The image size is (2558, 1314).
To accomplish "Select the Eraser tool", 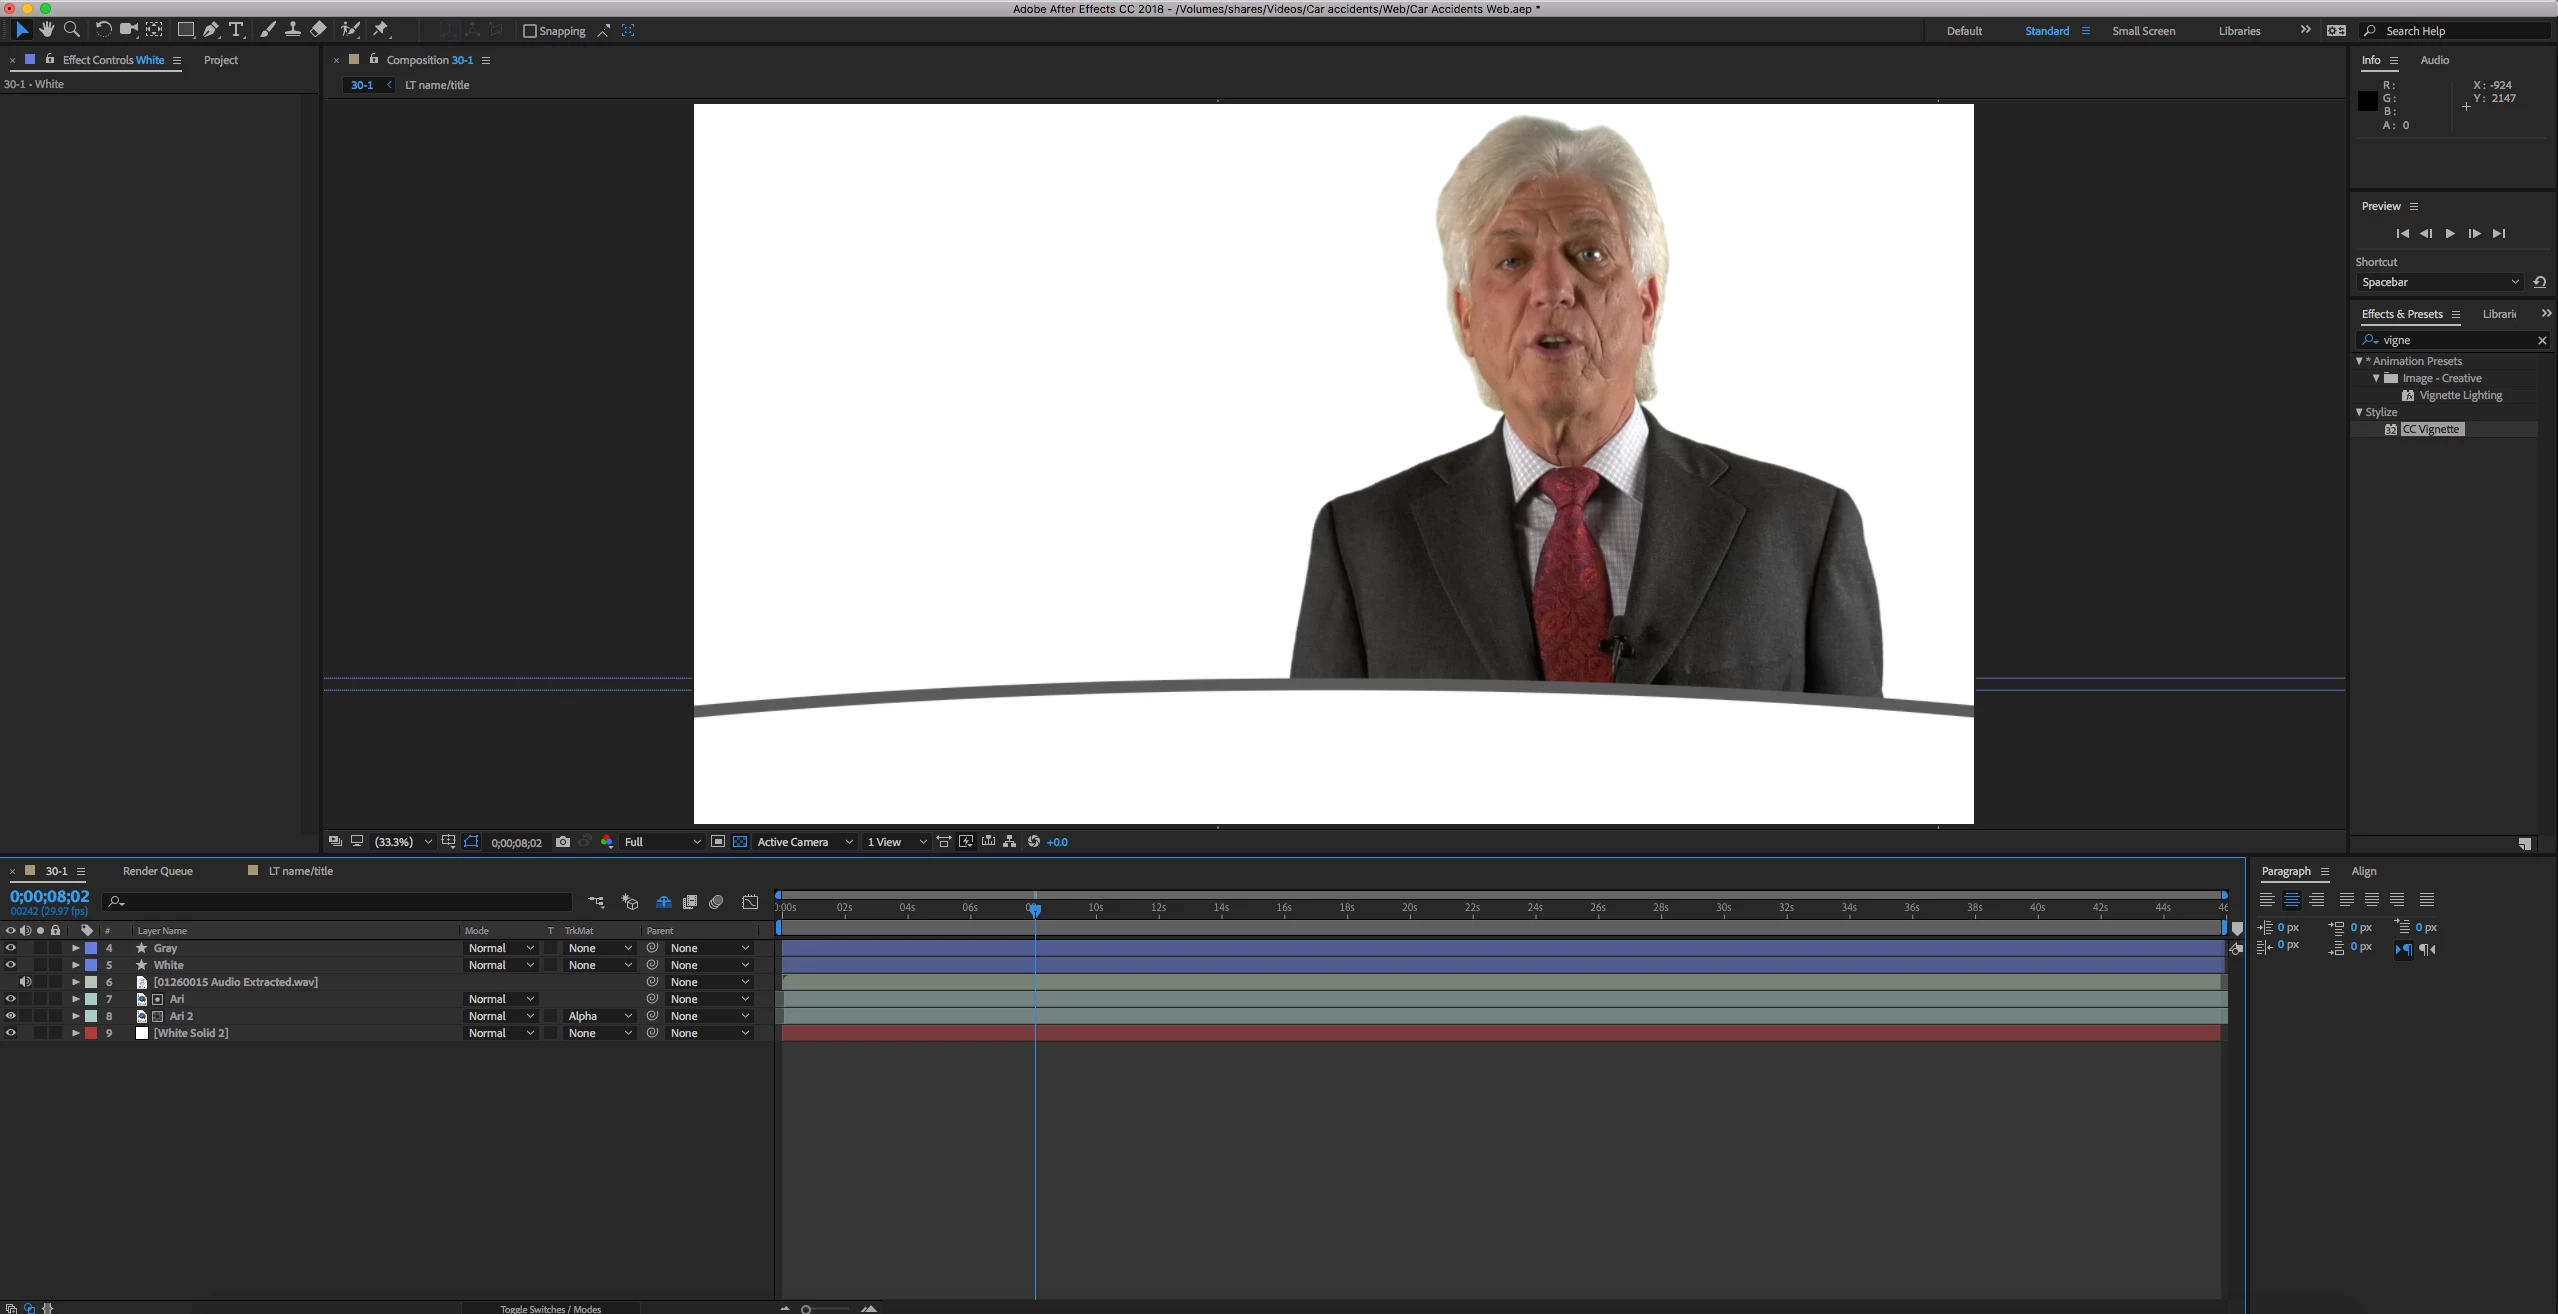I will [318, 30].
